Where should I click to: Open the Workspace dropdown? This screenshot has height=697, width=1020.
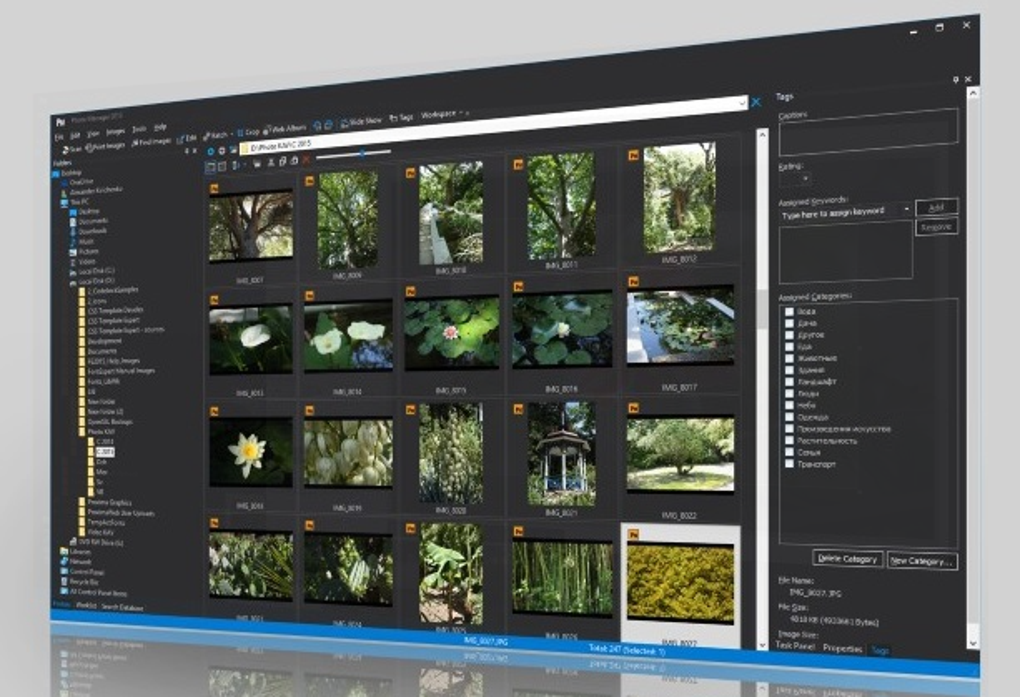pos(444,114)
